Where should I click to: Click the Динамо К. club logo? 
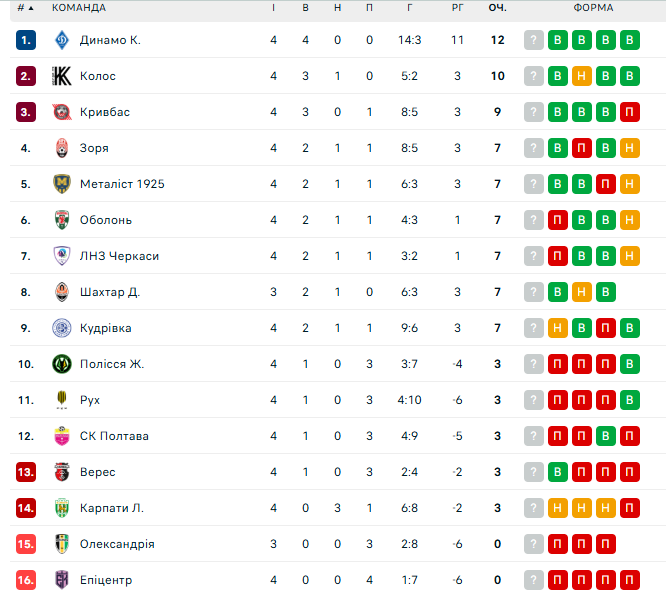point(62,40)
